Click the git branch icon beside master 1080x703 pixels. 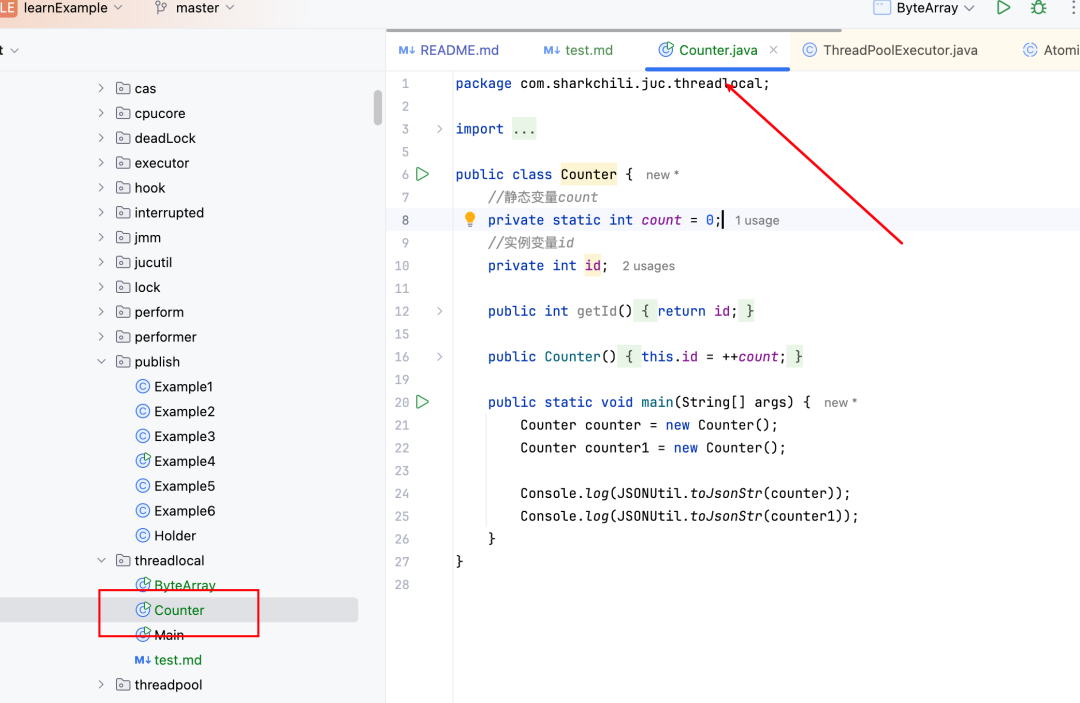(x=160, y=8)
